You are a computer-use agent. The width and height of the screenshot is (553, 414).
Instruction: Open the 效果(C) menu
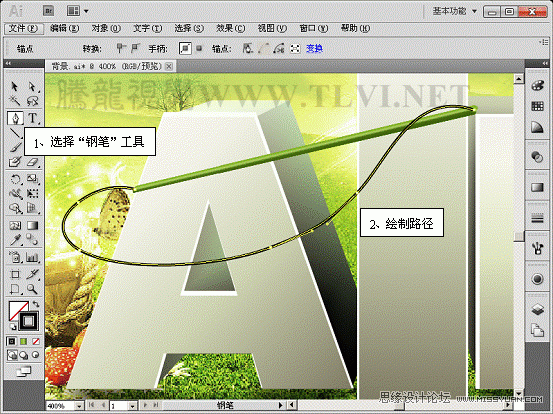[x=231, y=29]
